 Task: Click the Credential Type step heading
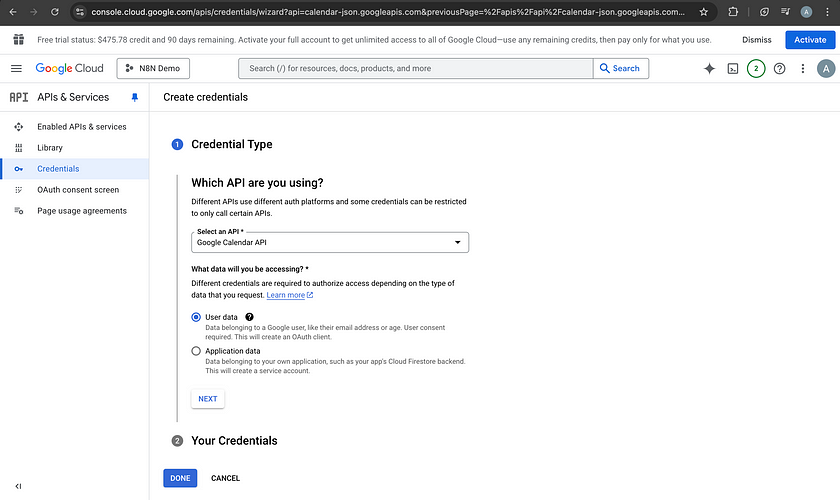point(231,144)
